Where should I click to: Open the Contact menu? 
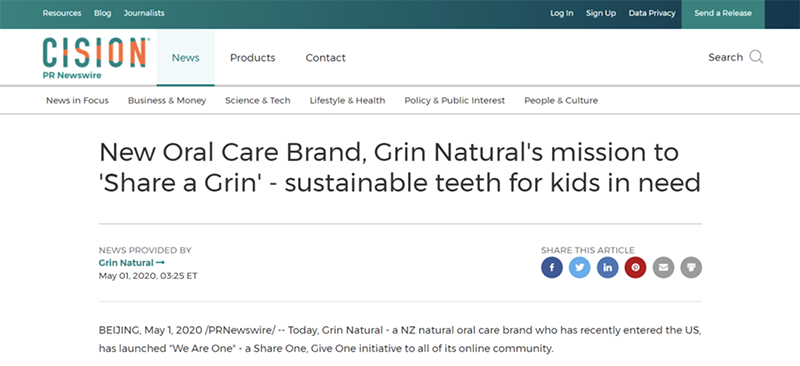click(326, 58)
